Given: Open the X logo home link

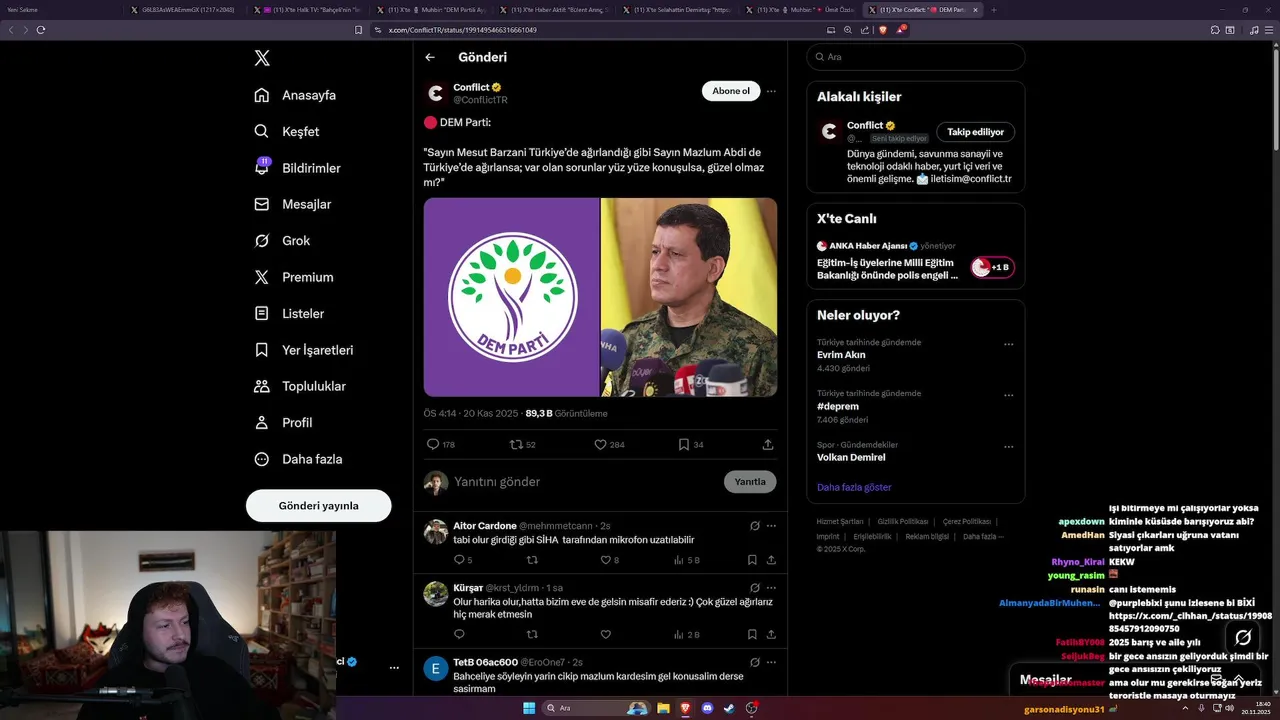Looking at the screenshot, I should click(x=262, y=58).
